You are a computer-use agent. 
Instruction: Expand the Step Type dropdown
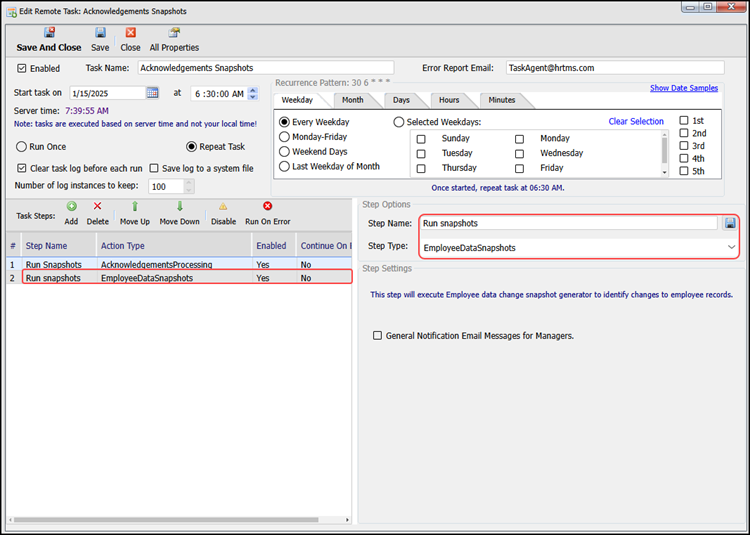click(x=731, y=247)
